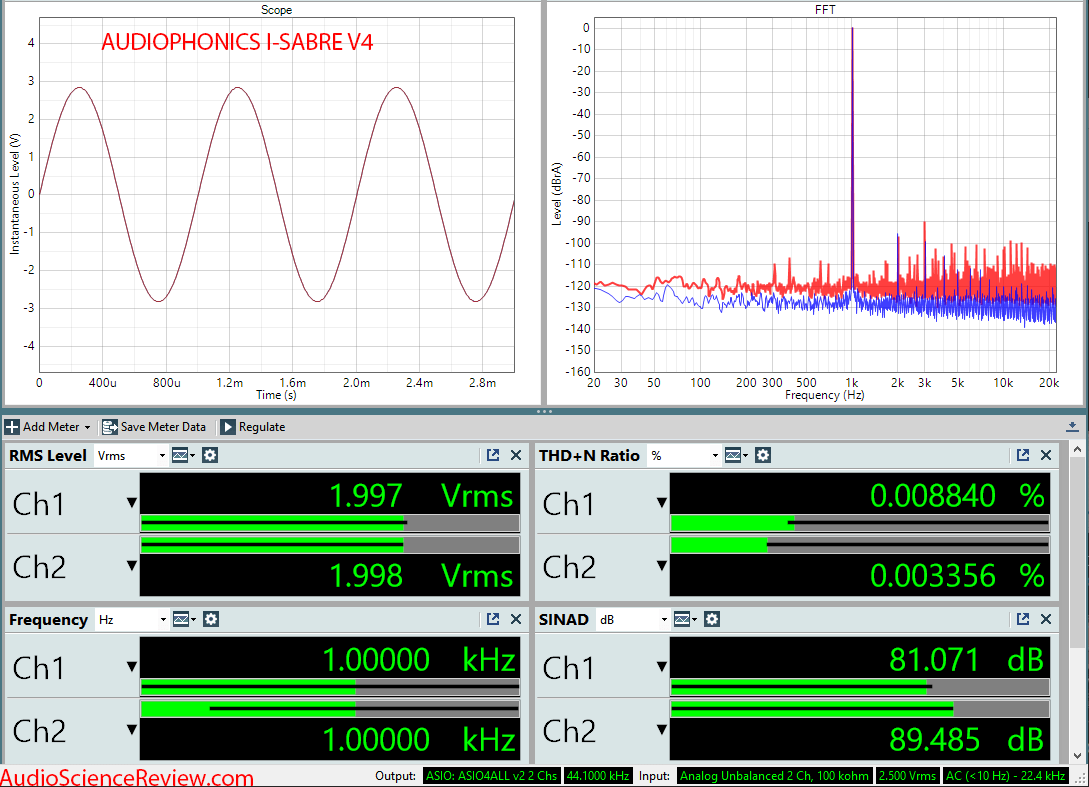The width and height of the screenshot is (1089, 787).
Task: Open RMS Level meter settings gear
Action: pos(210,456)
